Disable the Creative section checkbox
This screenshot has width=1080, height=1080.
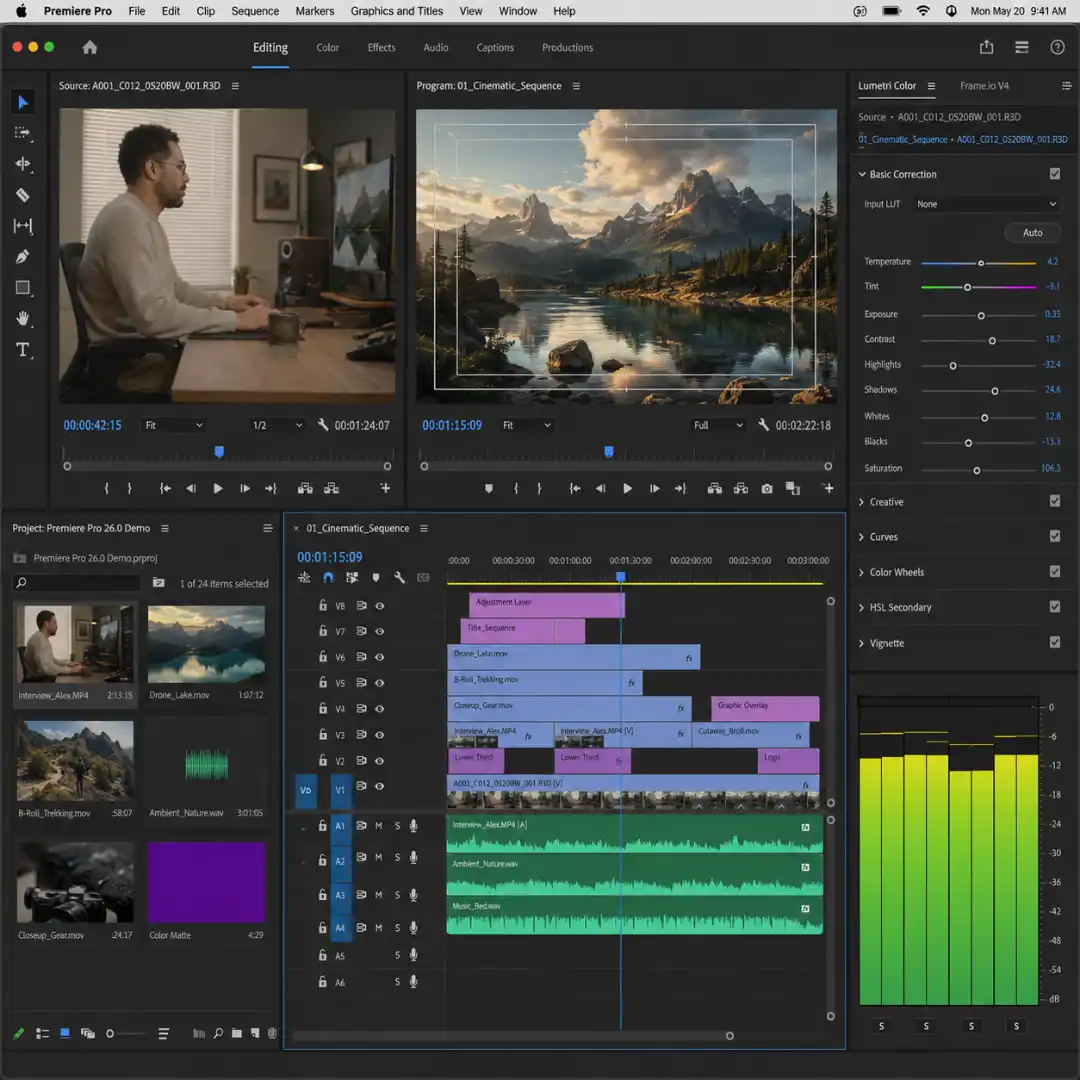pyautogui.click(x=1055, y=501)
